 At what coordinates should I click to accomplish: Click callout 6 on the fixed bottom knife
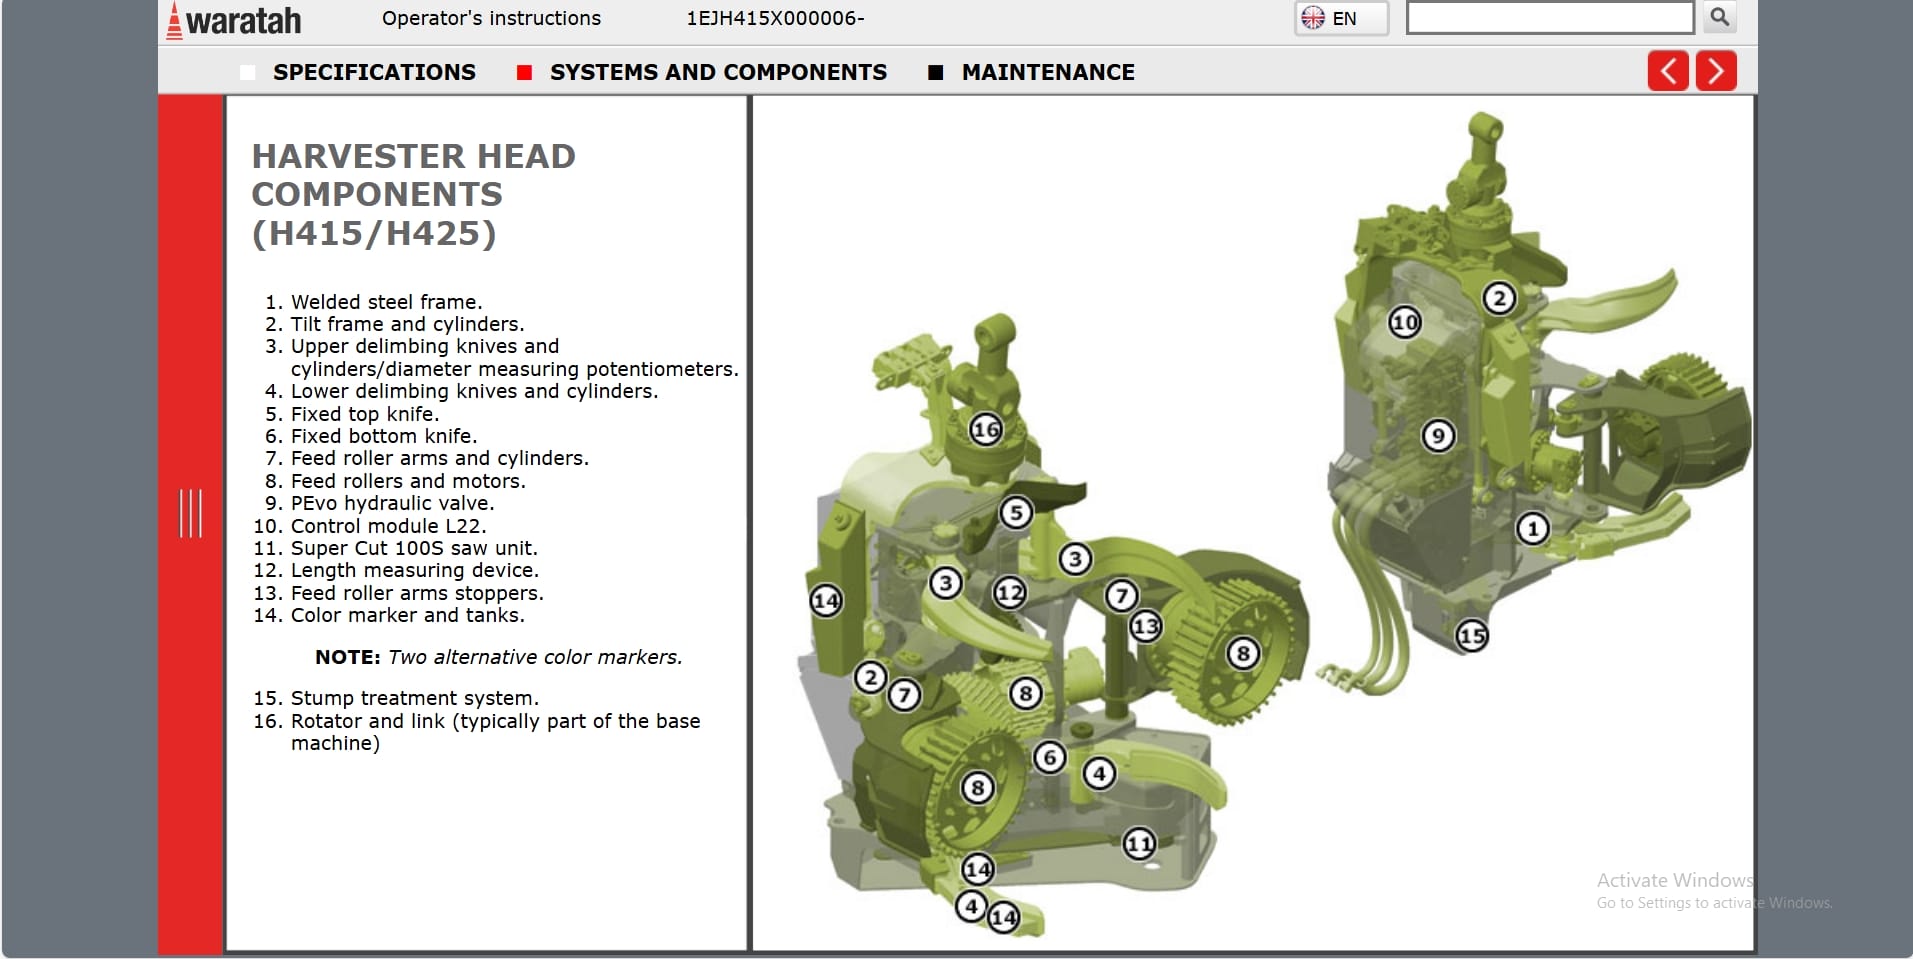coord(1049,757)
